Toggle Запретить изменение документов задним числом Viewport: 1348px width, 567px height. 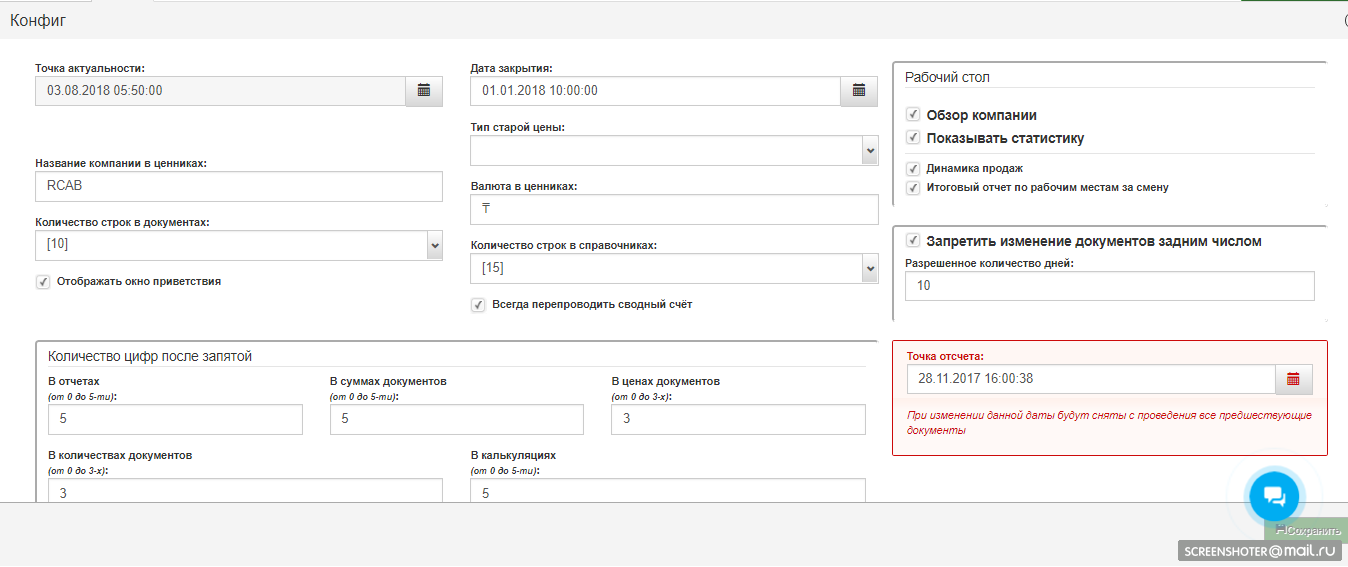click(x=913, y=241)
